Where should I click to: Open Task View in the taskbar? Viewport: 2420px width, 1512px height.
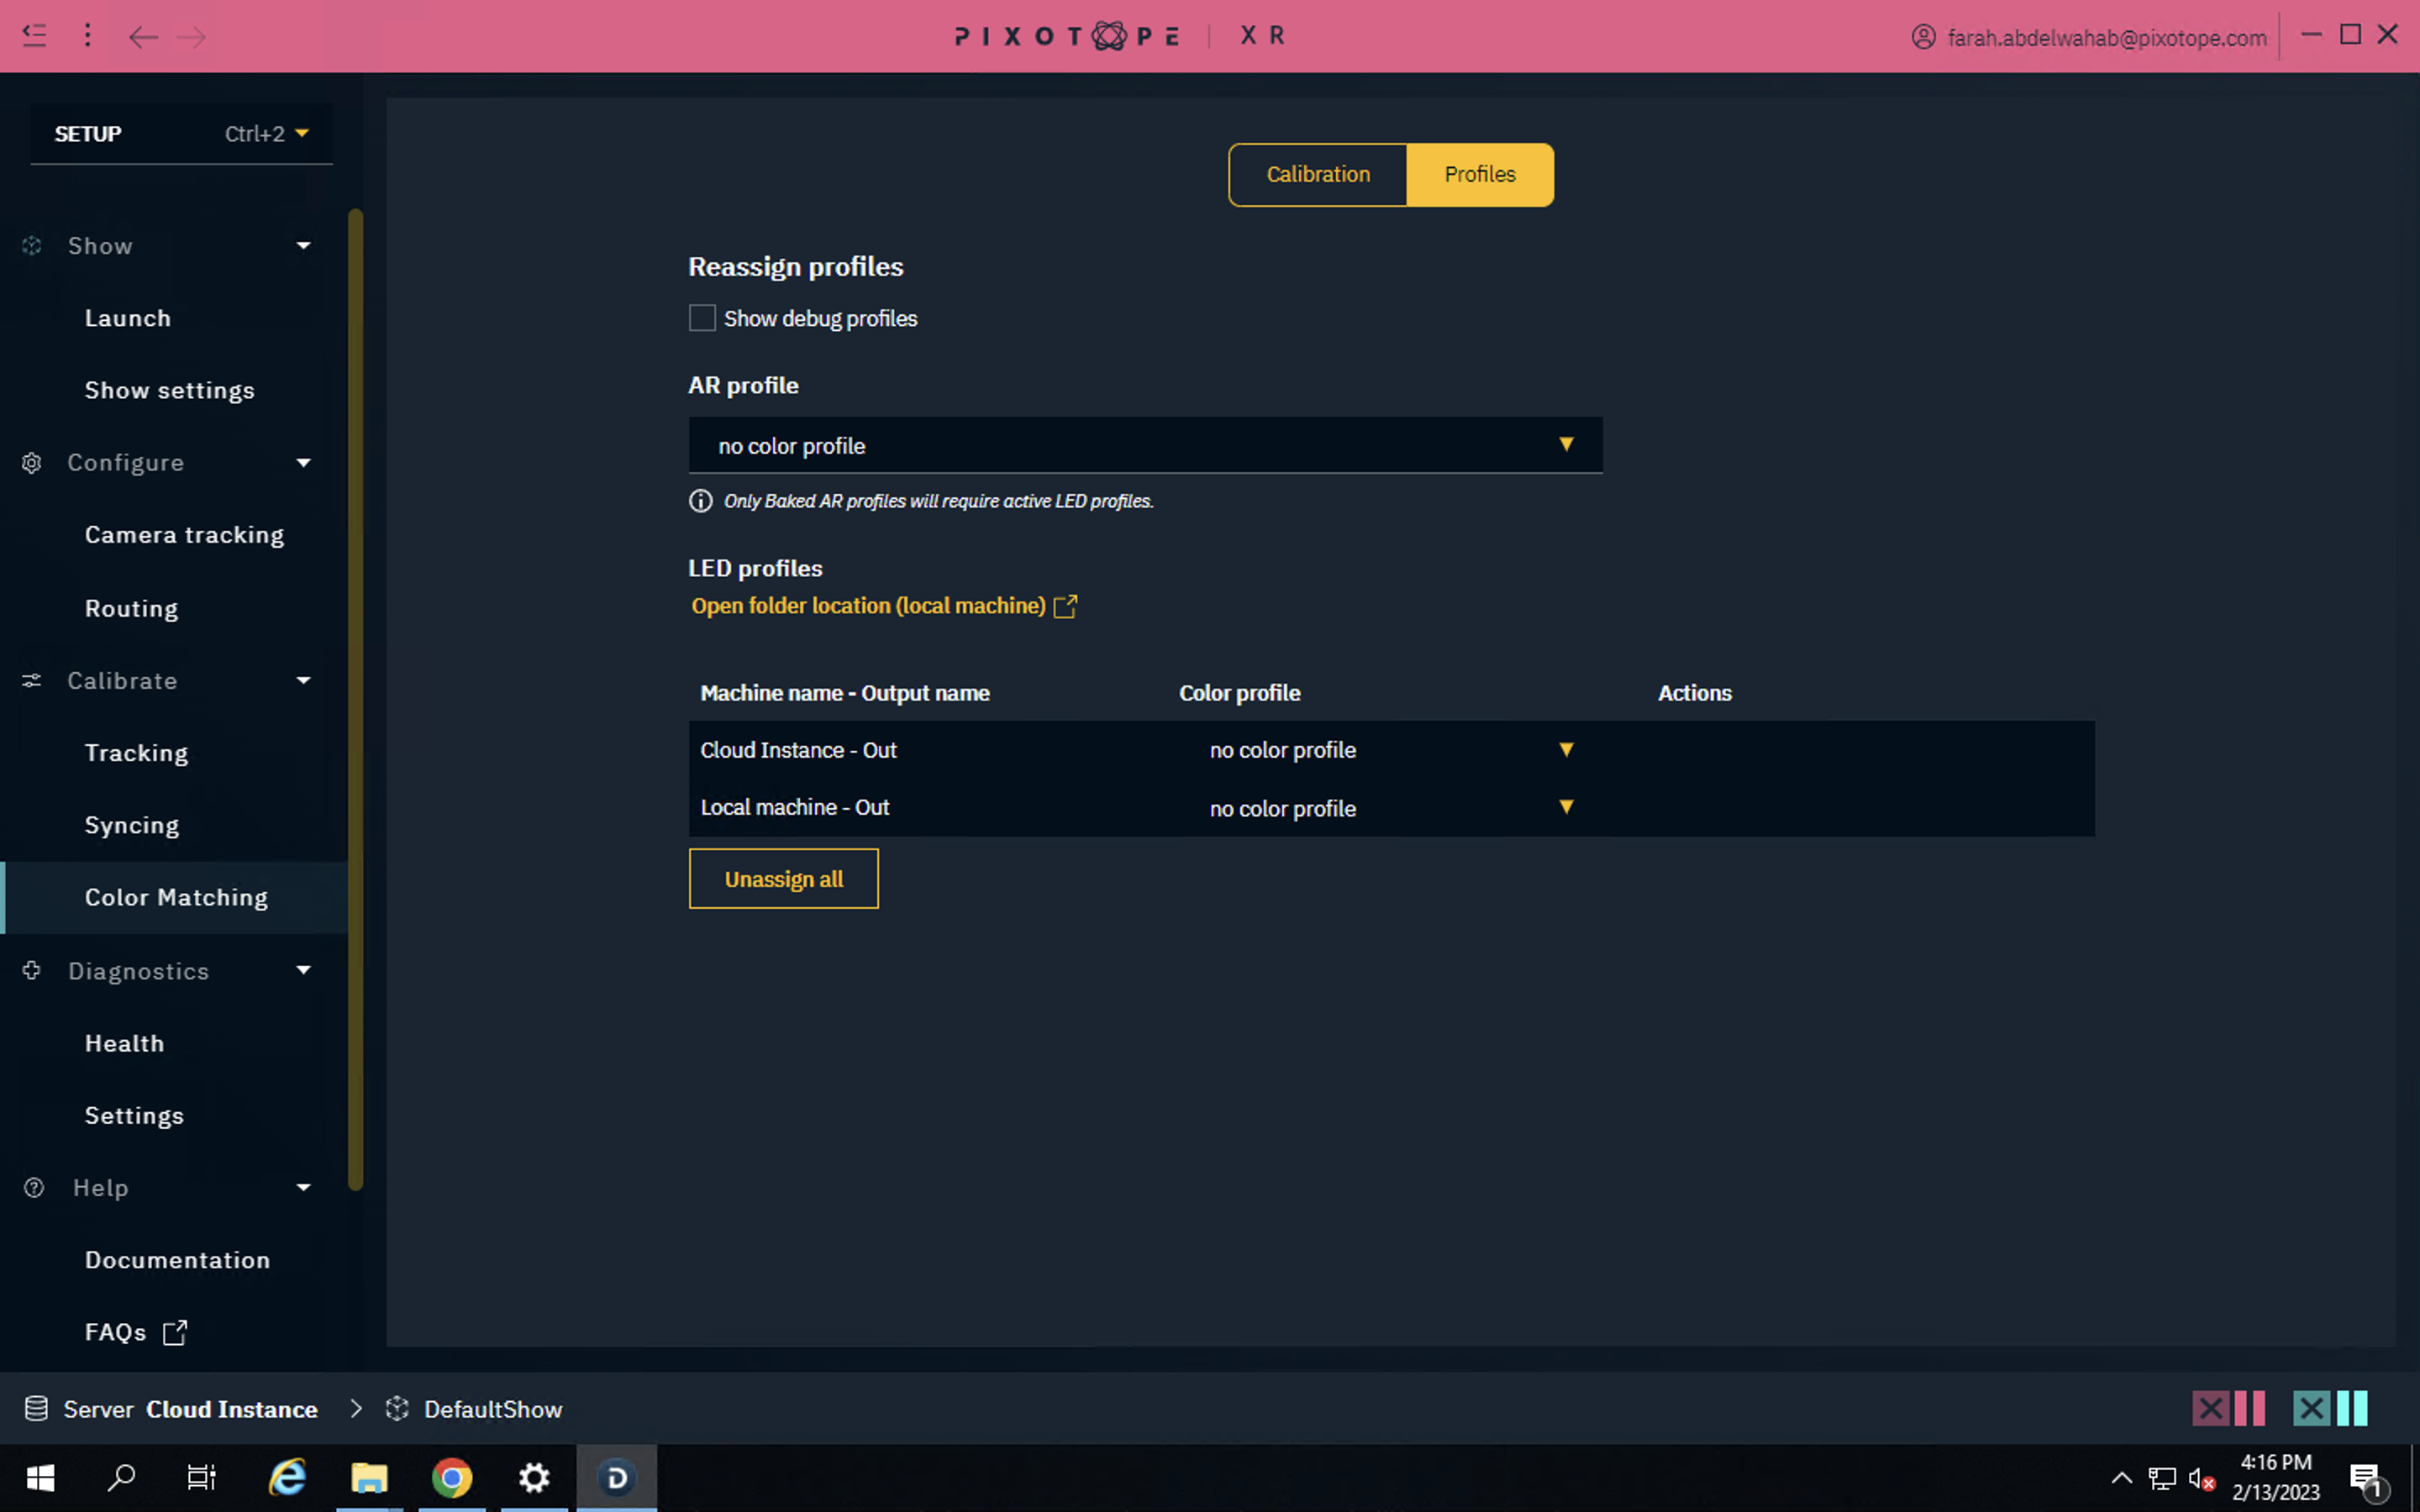[202, 1477]
